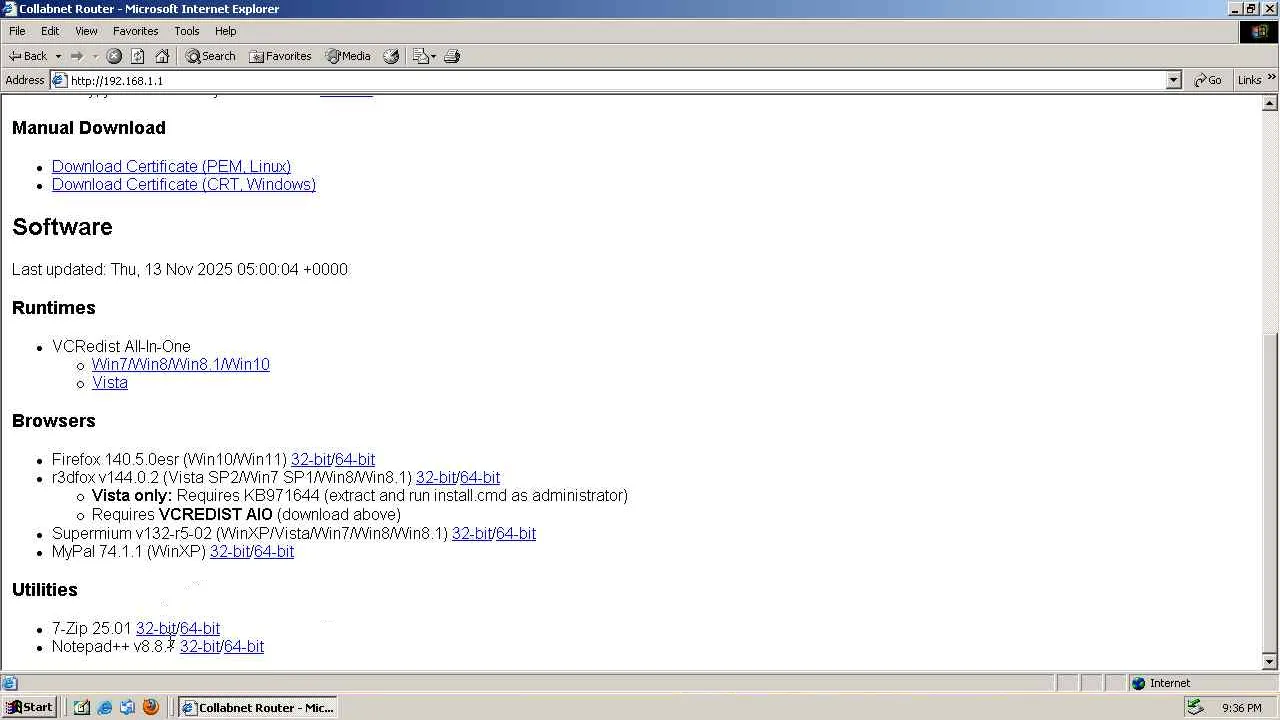The image size is (1280, 720).
Task: Click the 'Browsers' heading
Action: pyautogui.click(x=54, y=421)
